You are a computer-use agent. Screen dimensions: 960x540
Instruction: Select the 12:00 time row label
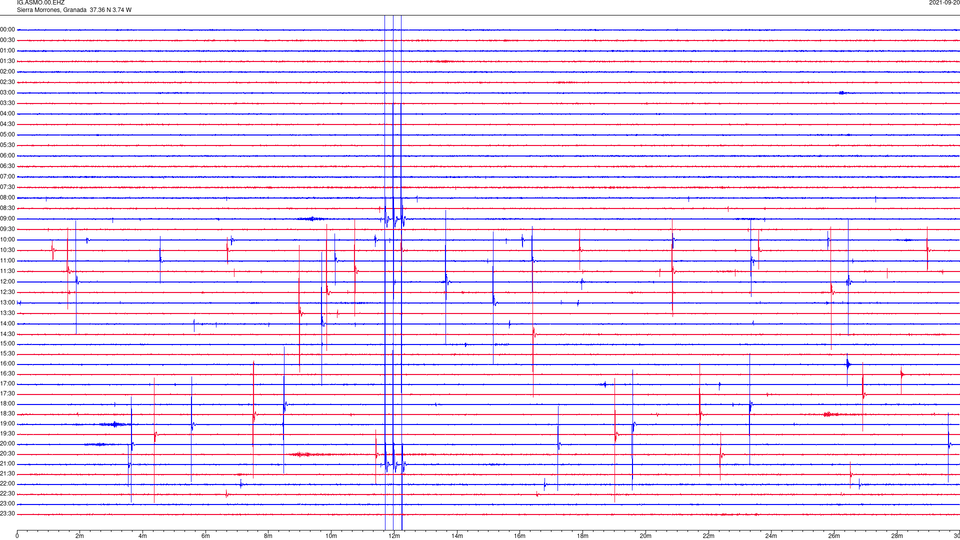click(7, 282)
